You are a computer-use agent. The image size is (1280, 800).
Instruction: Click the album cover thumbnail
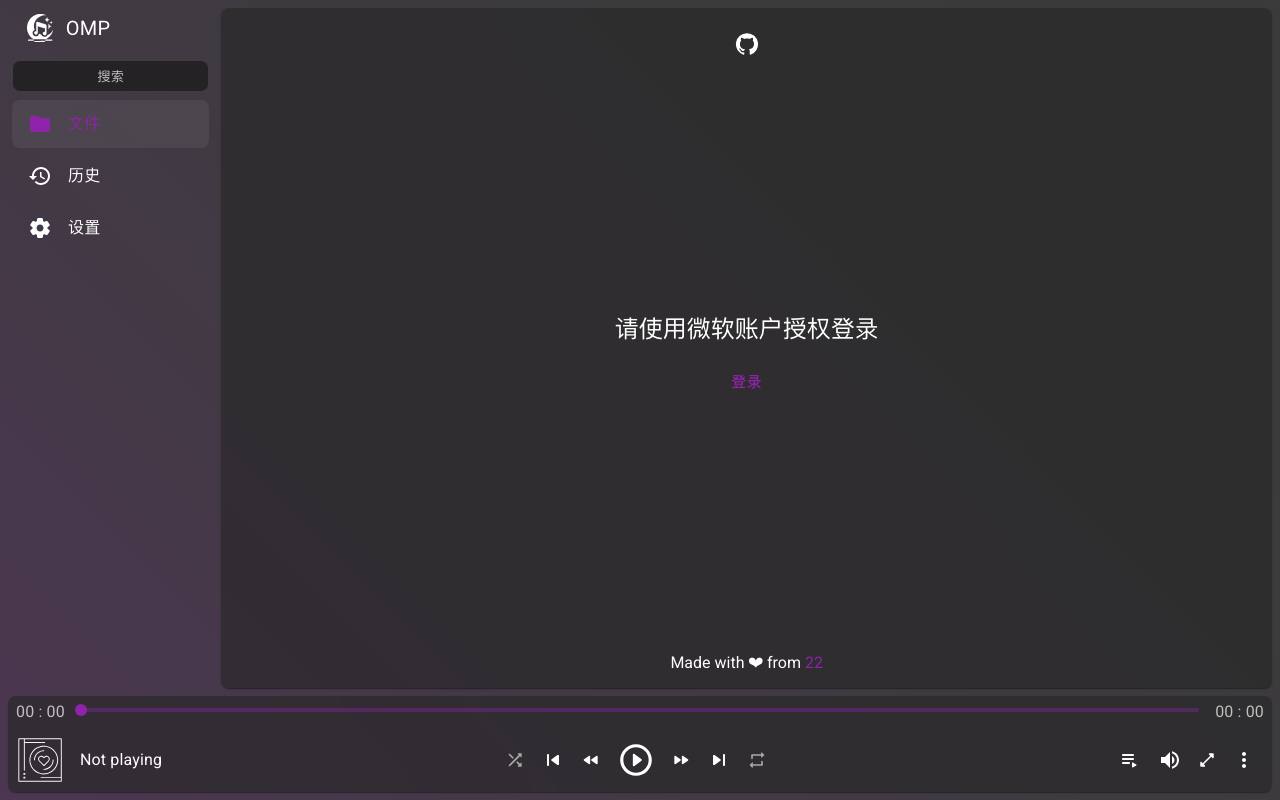[x=40, y=760]
